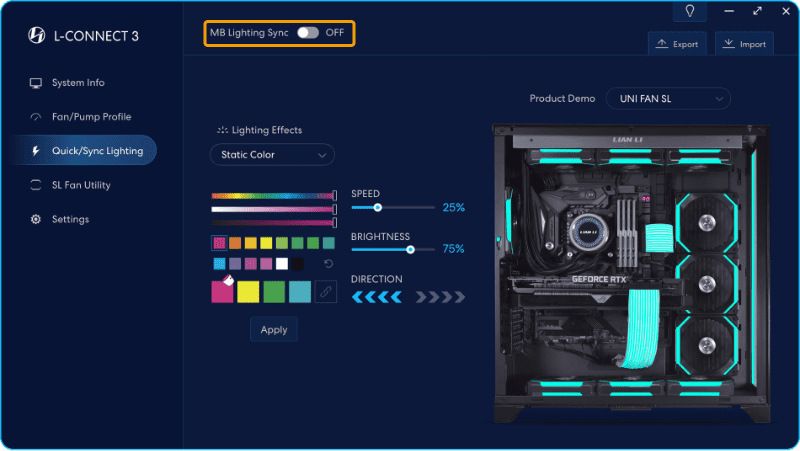Close the L-Connect window

786,11
